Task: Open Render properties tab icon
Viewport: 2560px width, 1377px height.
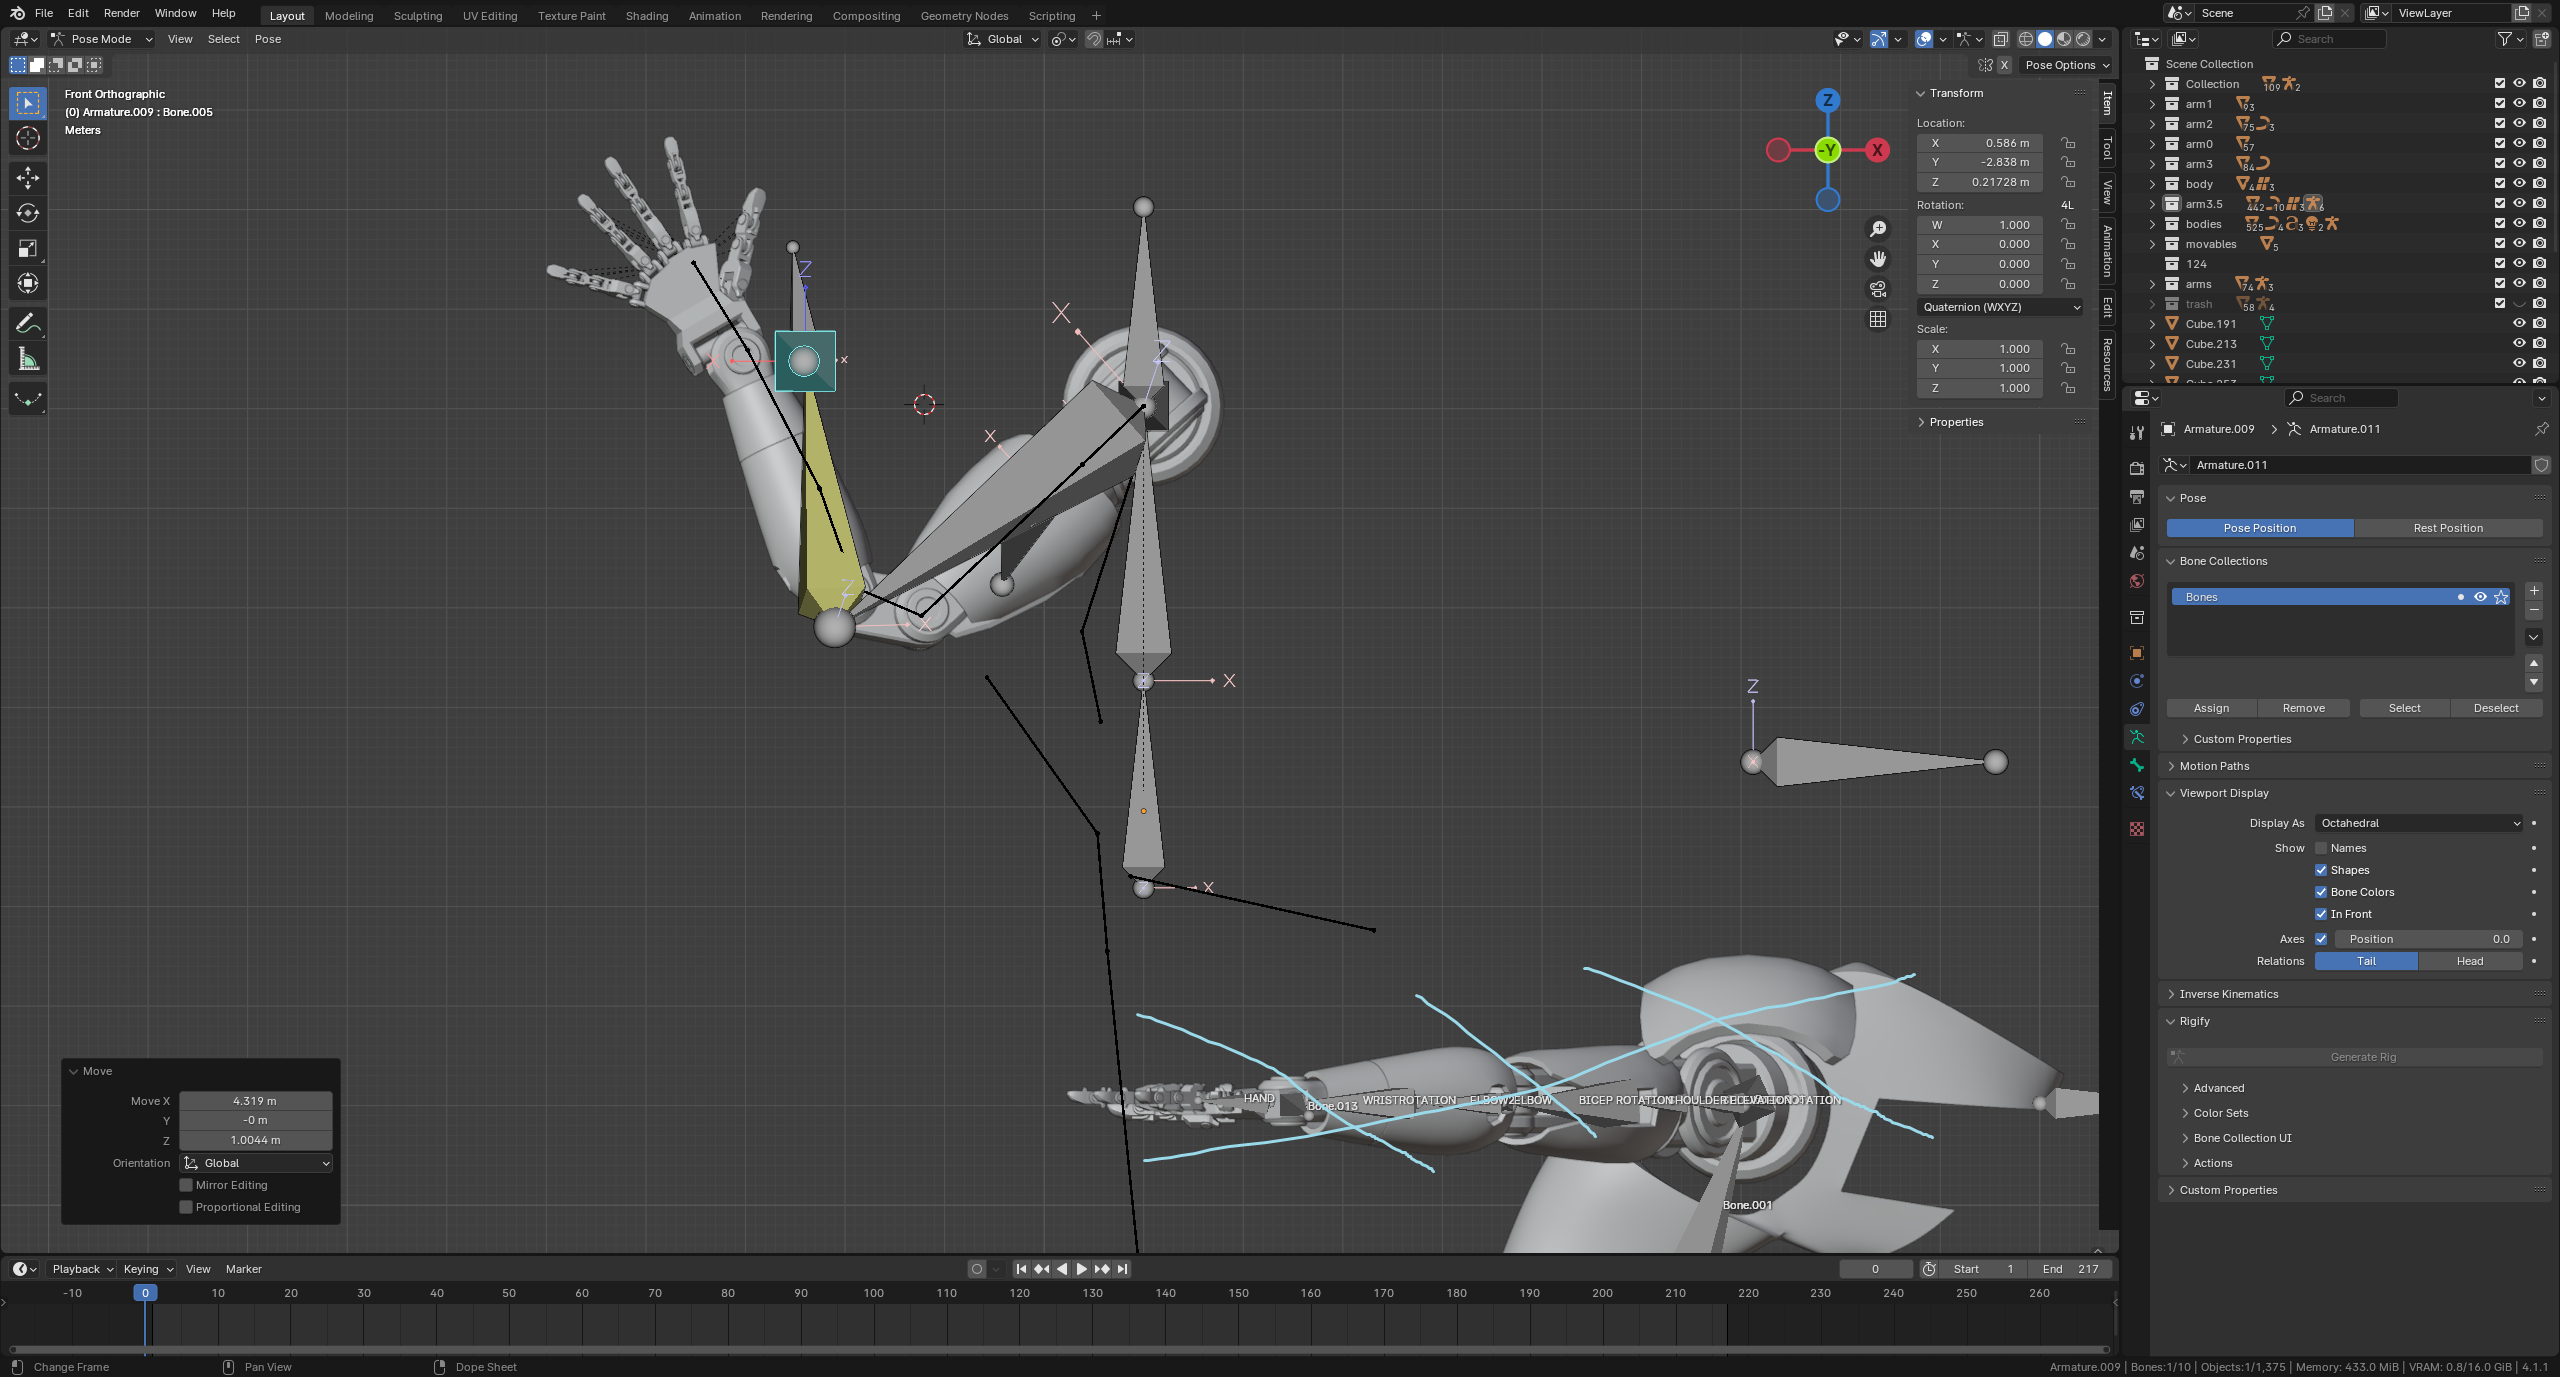Action: tap(2137, 468)
